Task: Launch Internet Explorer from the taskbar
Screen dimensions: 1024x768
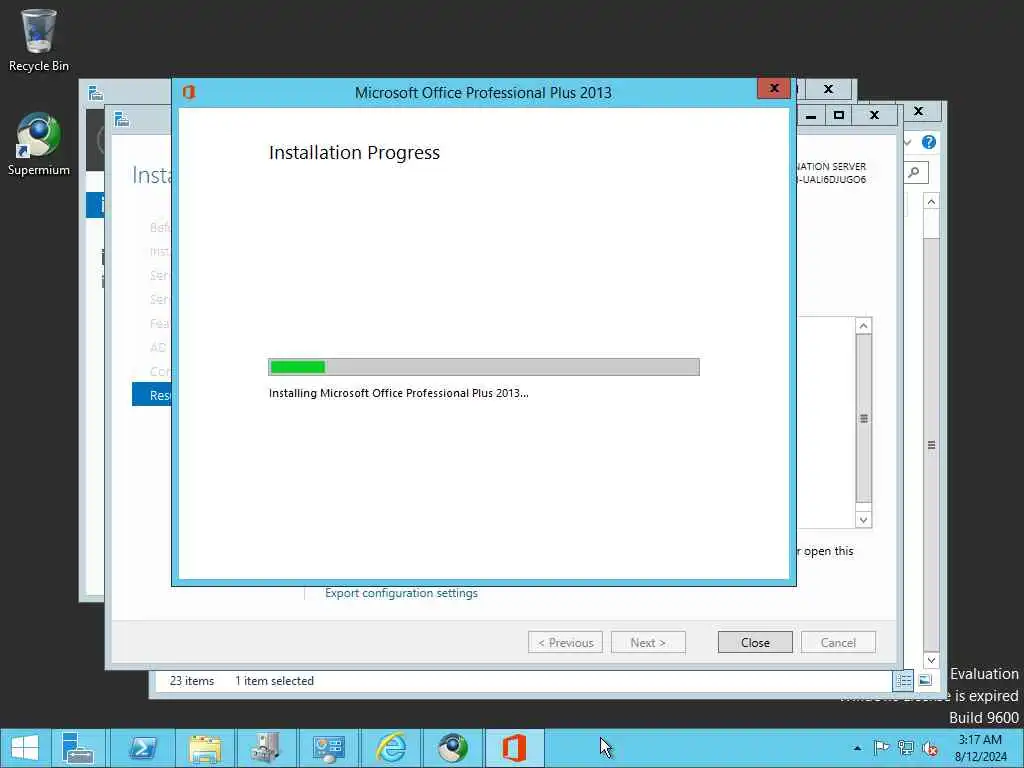Action: pos(391,748)
